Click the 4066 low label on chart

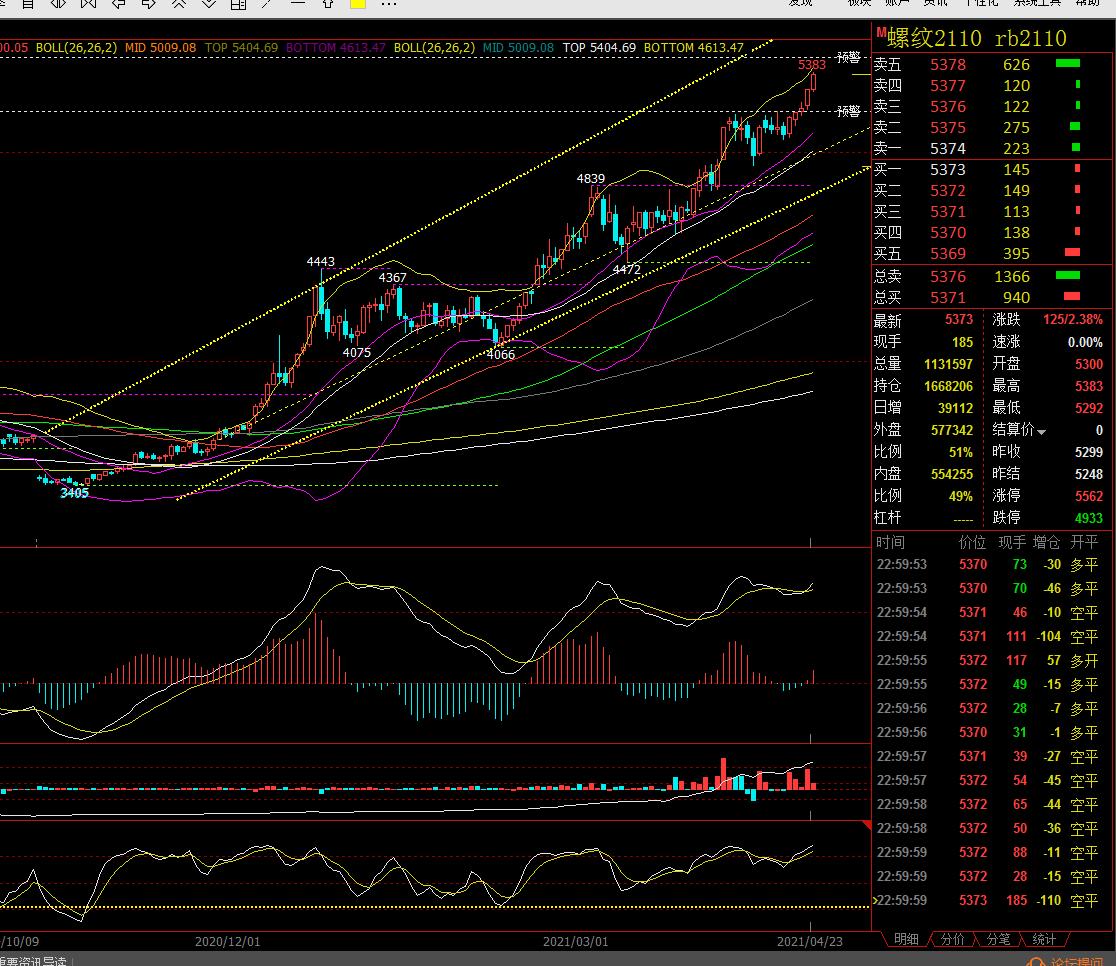point(500,355)
